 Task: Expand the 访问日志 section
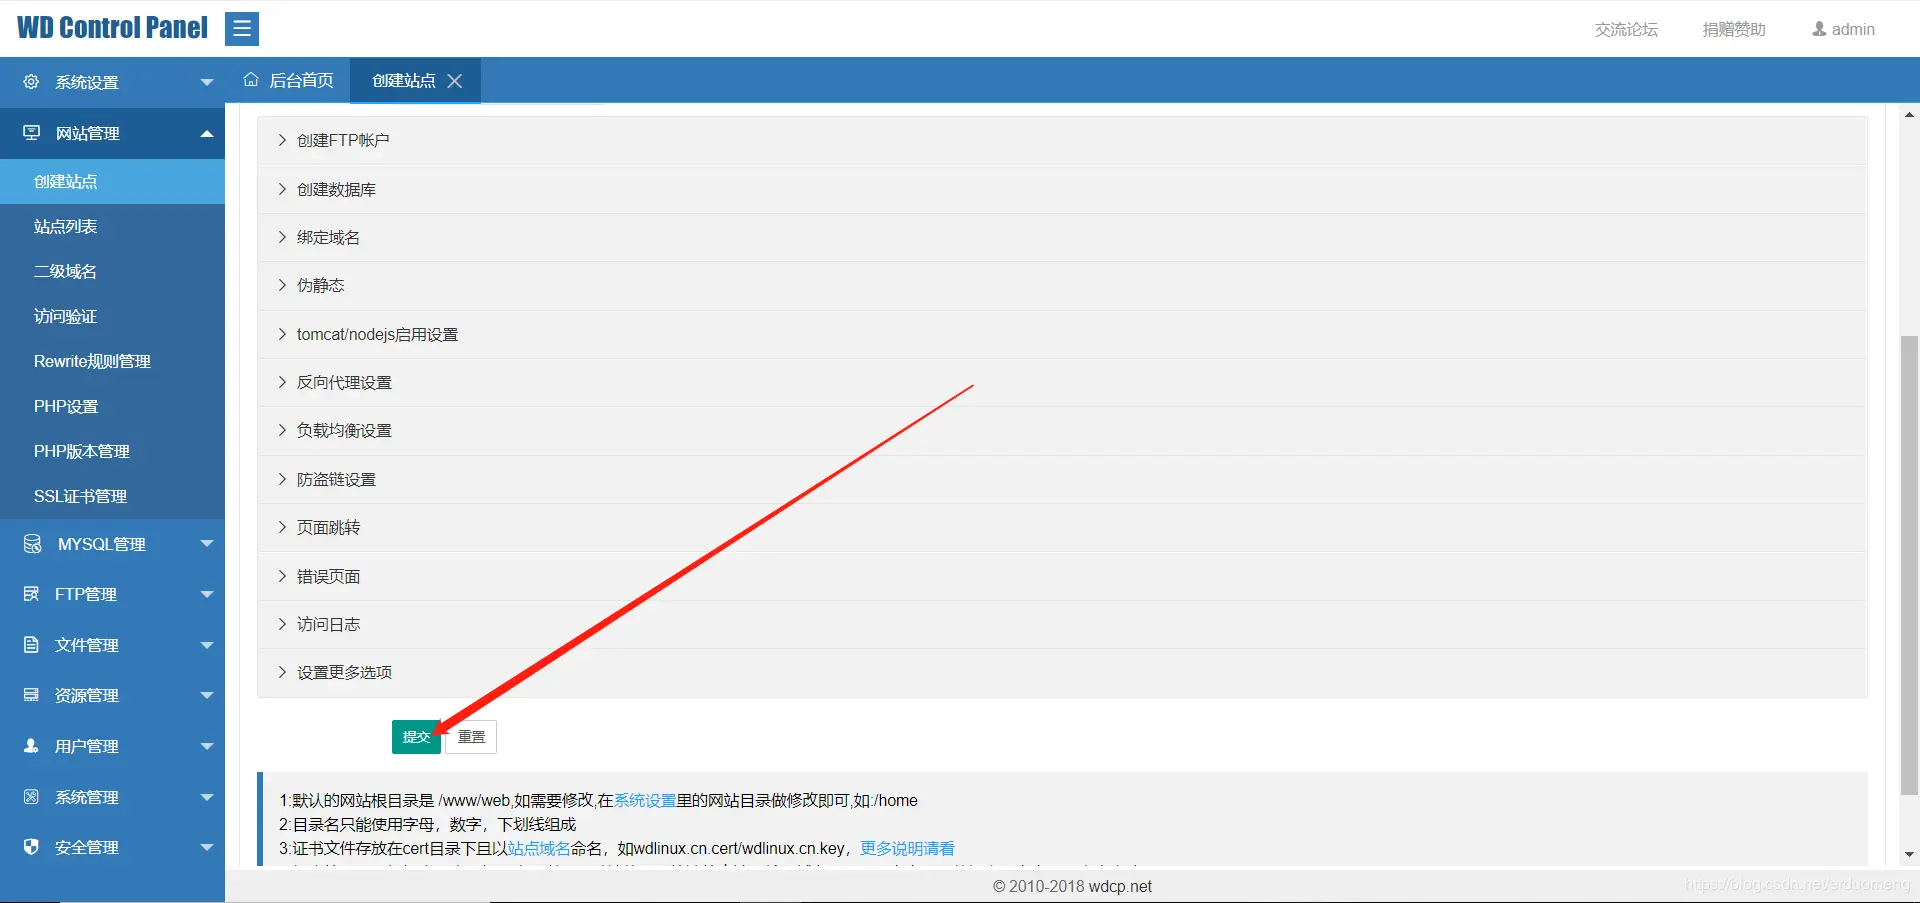1062,624
